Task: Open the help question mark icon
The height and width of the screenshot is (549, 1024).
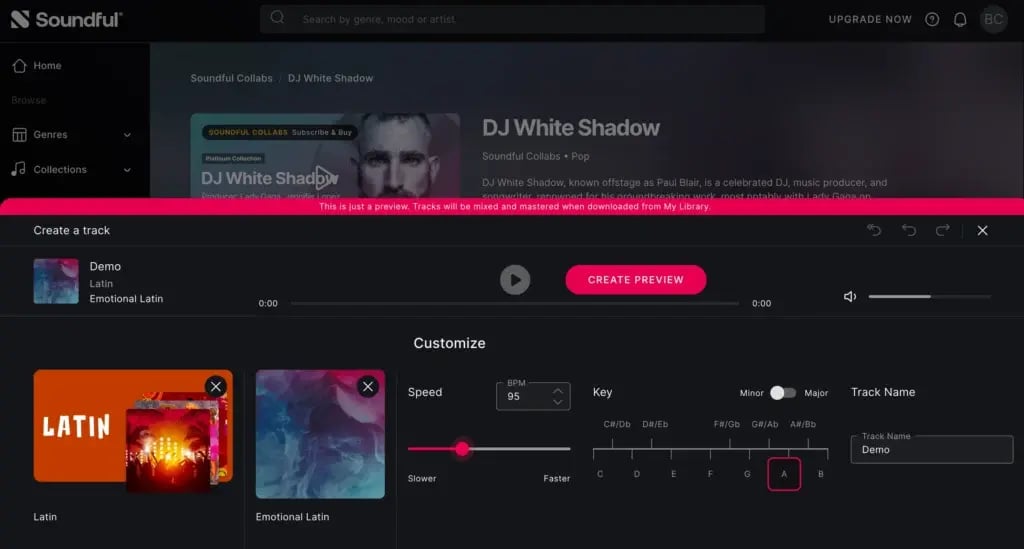Action: click(932, 19)
